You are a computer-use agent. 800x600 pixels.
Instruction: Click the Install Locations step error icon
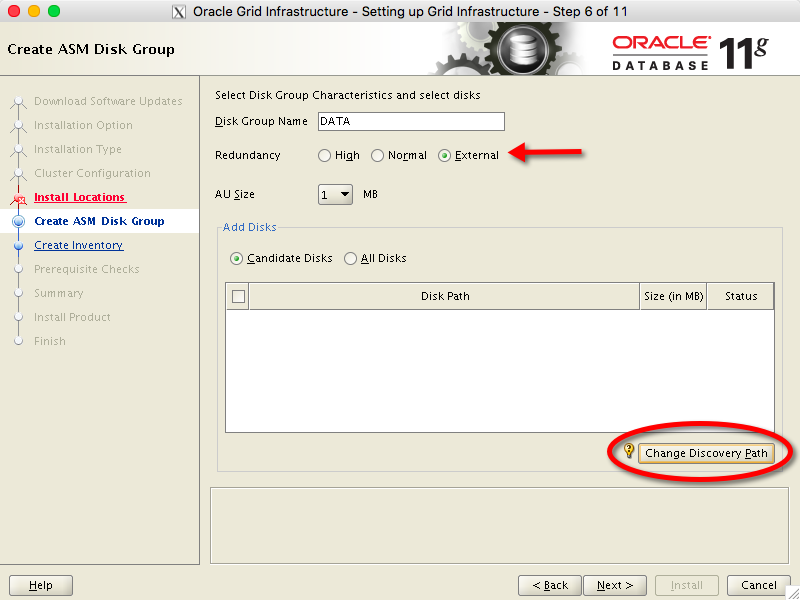click(18, 198)
